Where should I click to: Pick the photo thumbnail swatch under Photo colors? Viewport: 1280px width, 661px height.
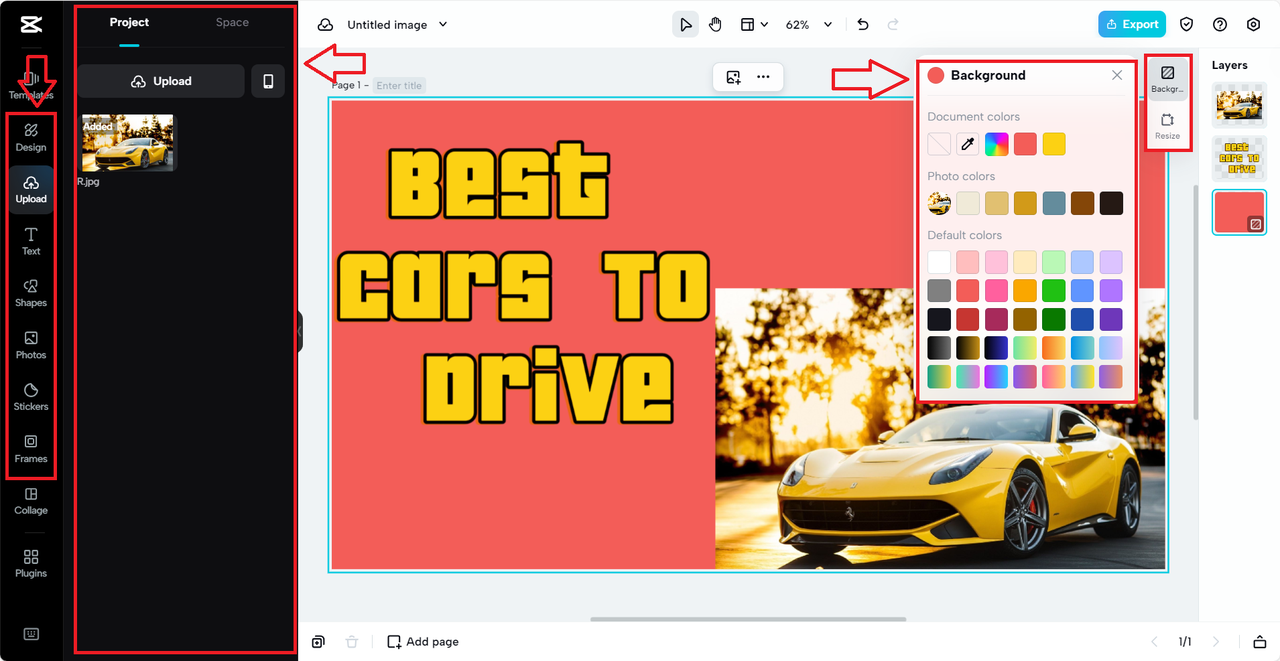939,203
